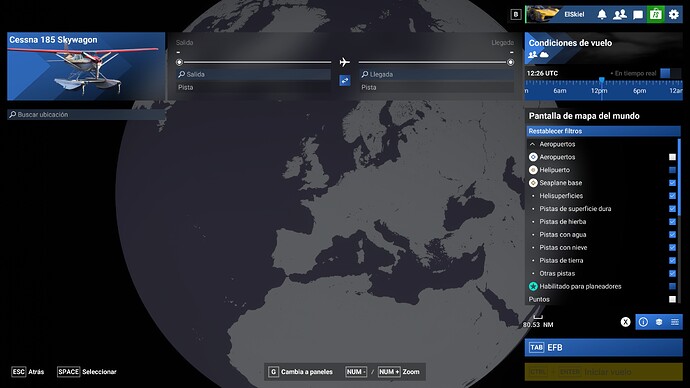Image resolution: width=690 pixels, height=388 pixels.
Task: Click SPACE Seleccionar button
Action: coord(87,372)
